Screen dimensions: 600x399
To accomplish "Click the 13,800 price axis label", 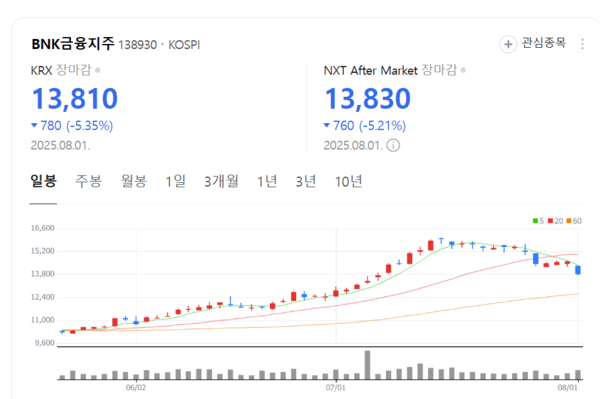I will pyautogui.click(x=42, y=274).
